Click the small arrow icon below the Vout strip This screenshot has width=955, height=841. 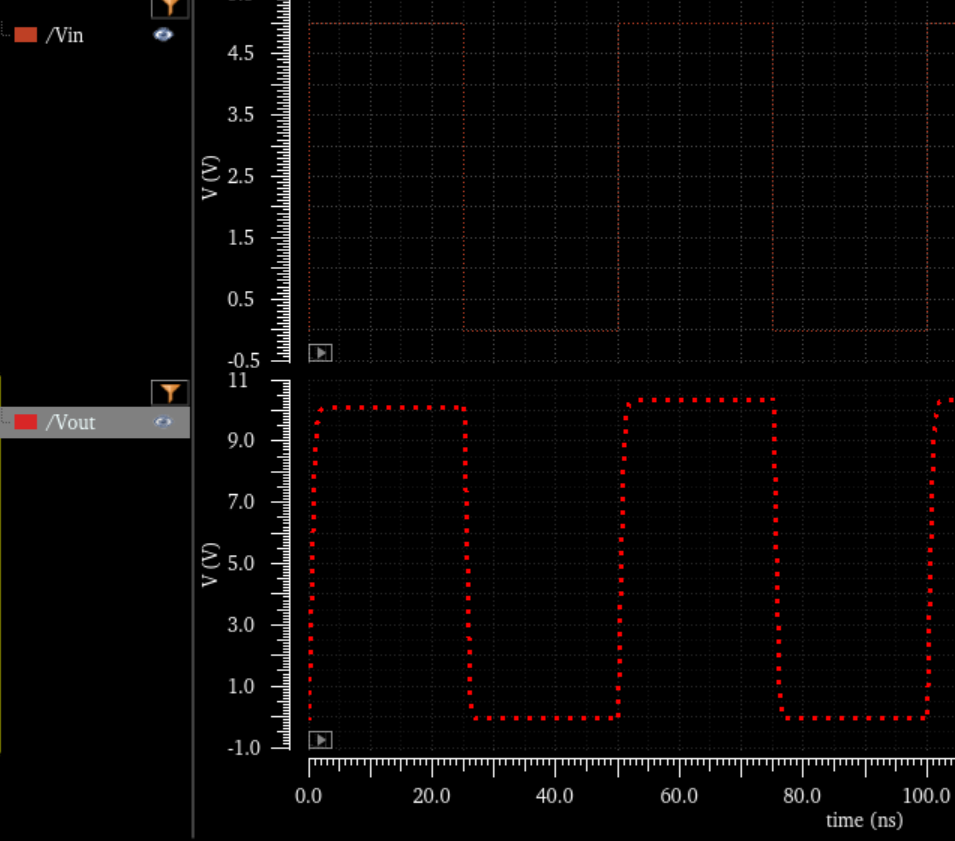pos(319,740)
